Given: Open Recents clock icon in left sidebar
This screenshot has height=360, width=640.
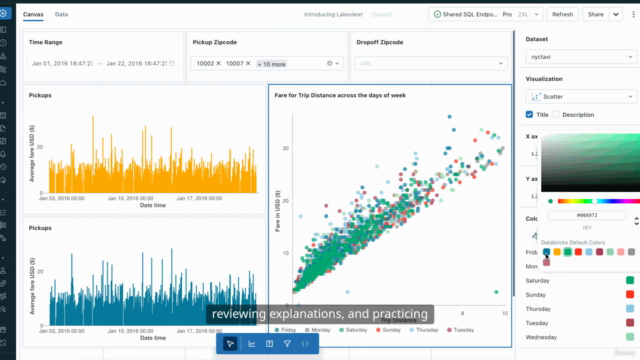Looking at the screenshot, I should (3, 43).
